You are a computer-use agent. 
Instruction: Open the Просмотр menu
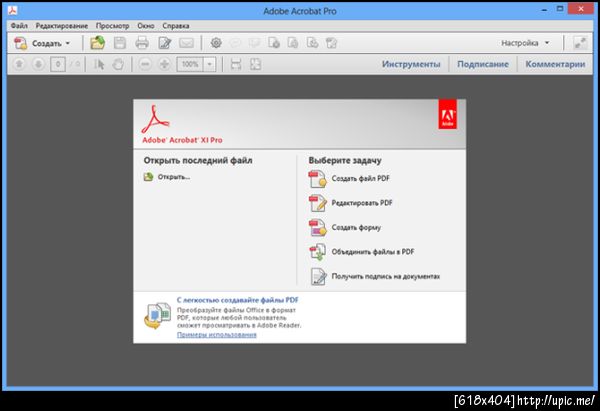tap(112, 26)
